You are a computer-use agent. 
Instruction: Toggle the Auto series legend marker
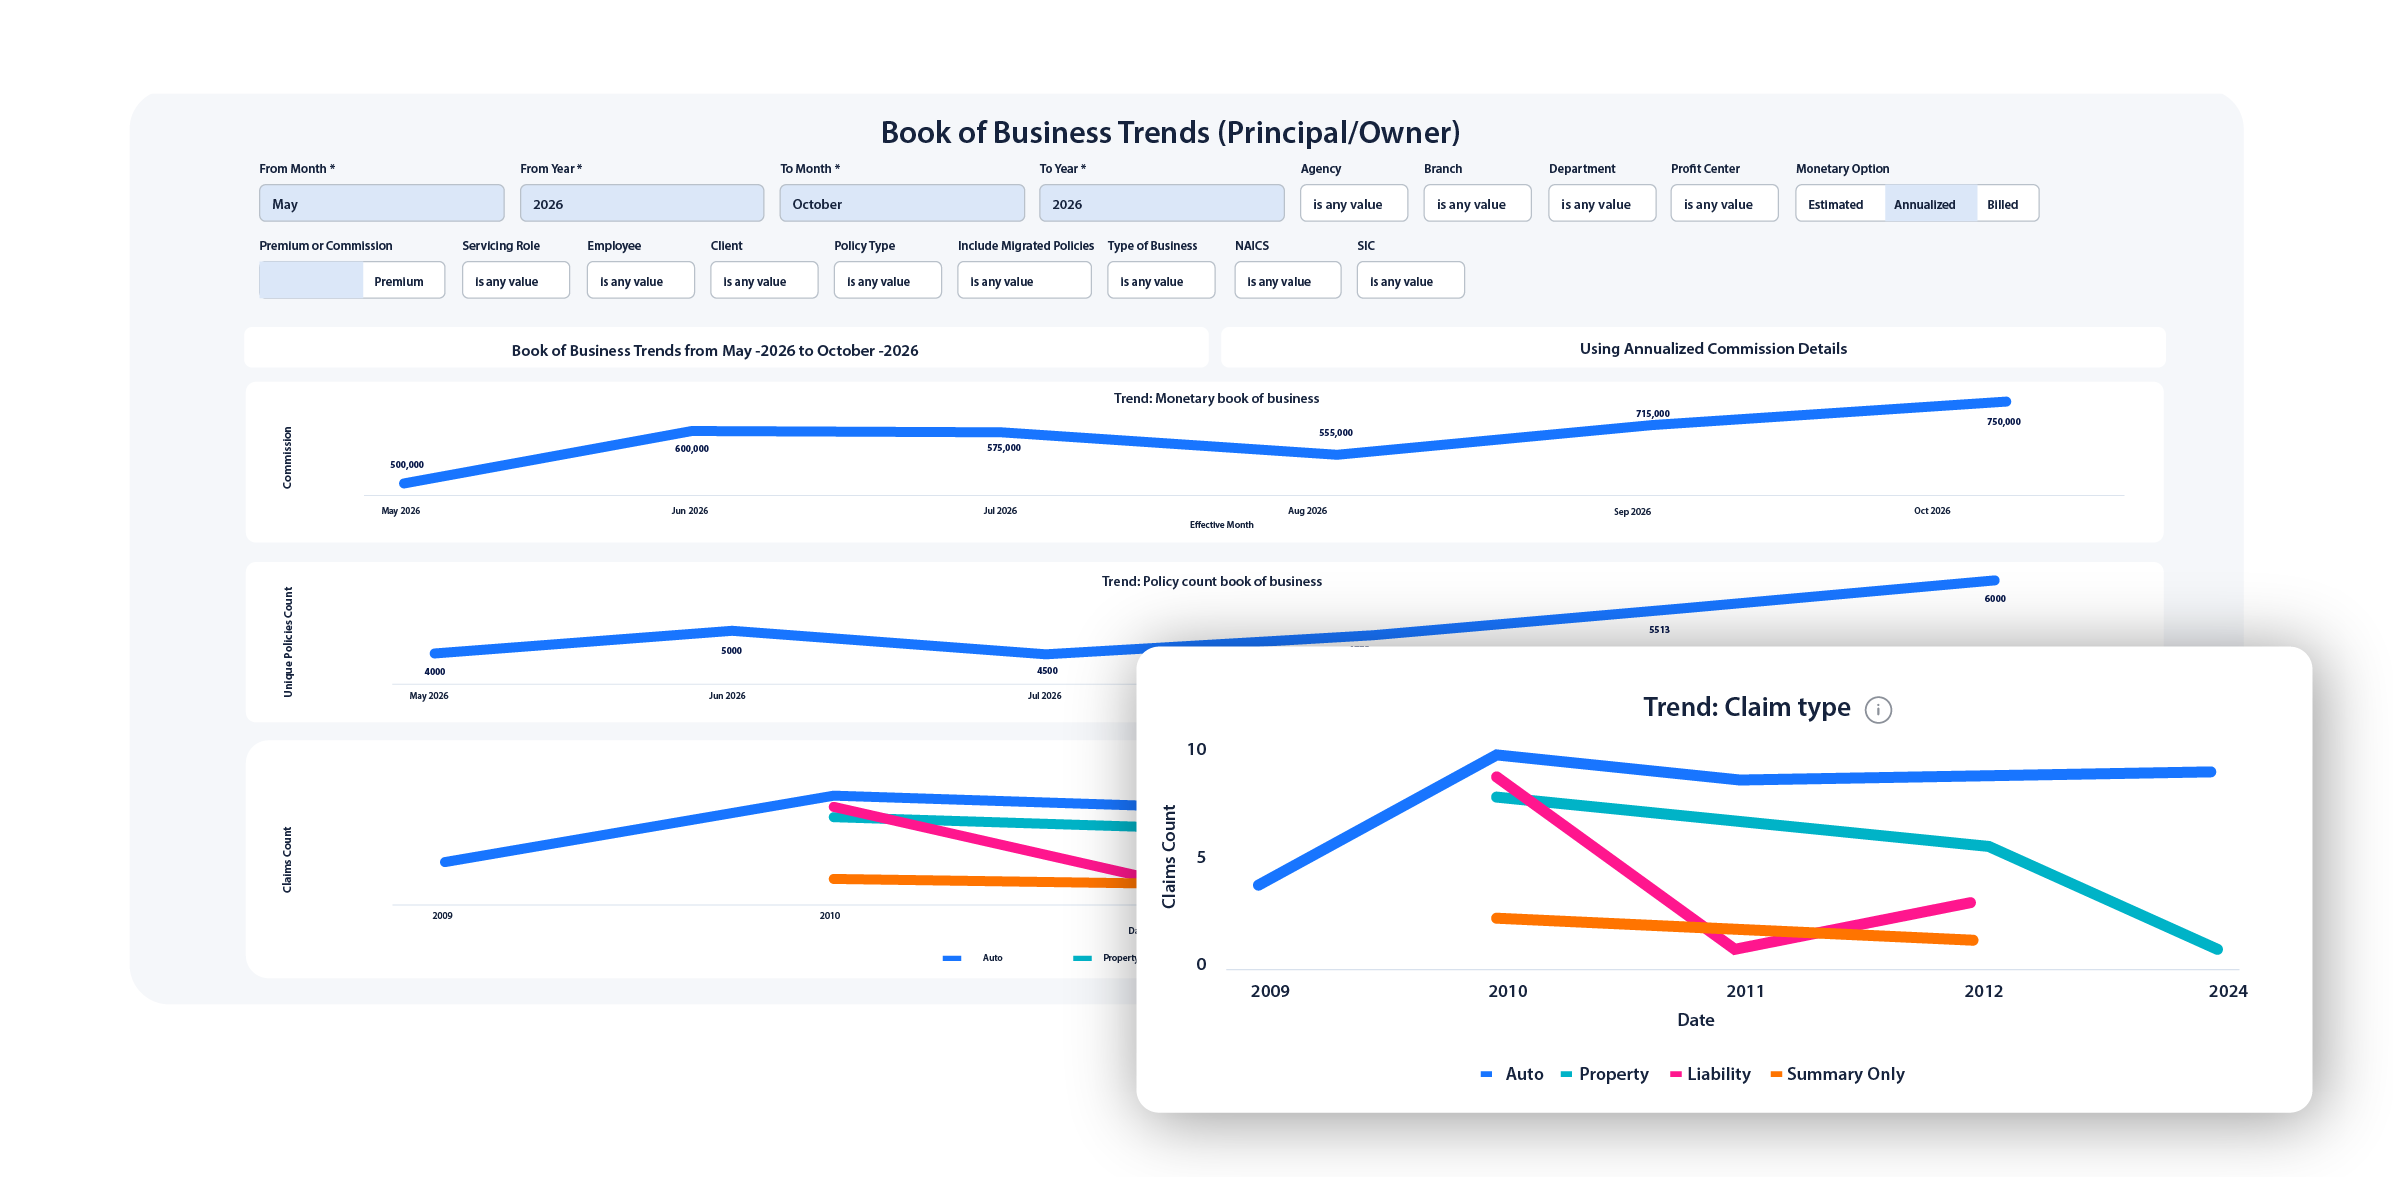click(x=1486, y=1074)
